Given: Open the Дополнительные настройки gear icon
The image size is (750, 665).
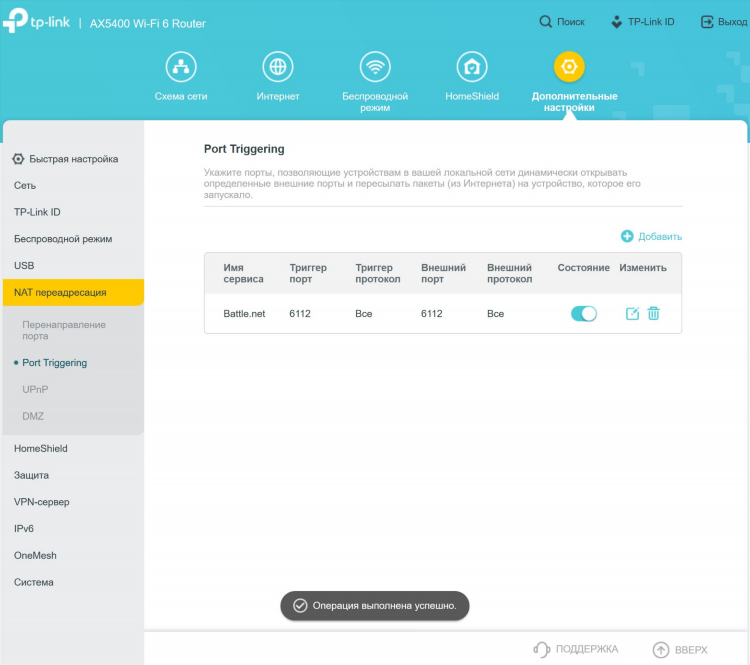Looking at the screenshot, I should [x=569, y=66].
